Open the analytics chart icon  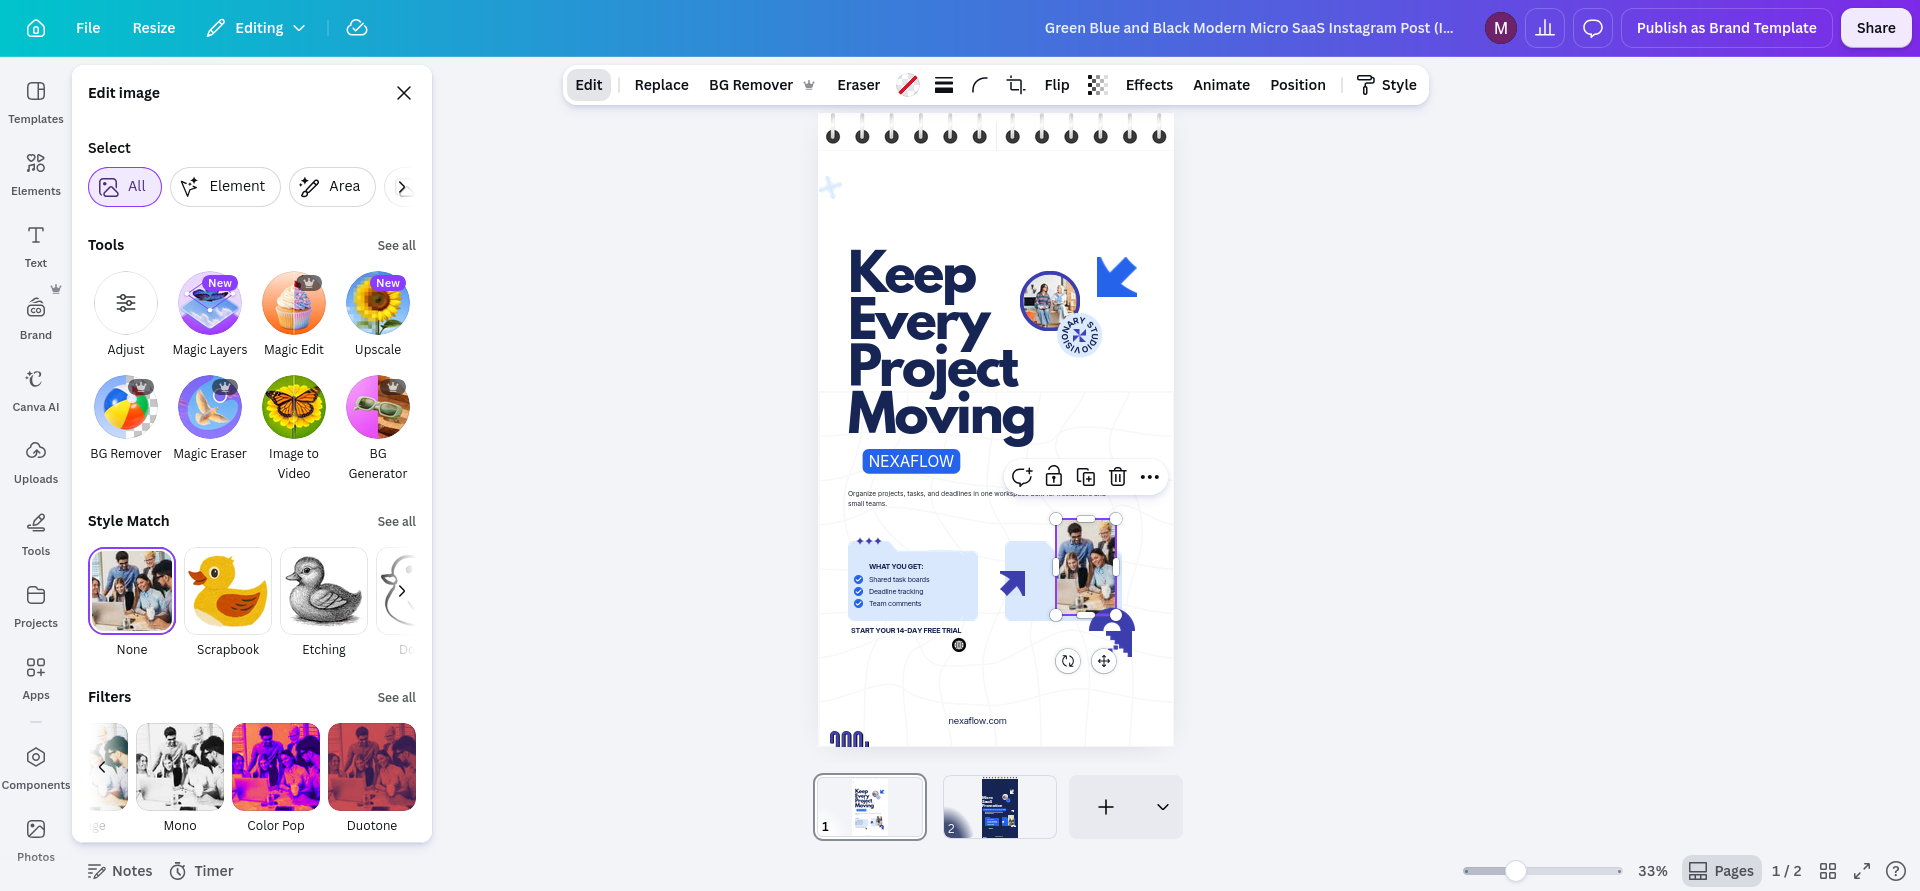(1545, 28)
